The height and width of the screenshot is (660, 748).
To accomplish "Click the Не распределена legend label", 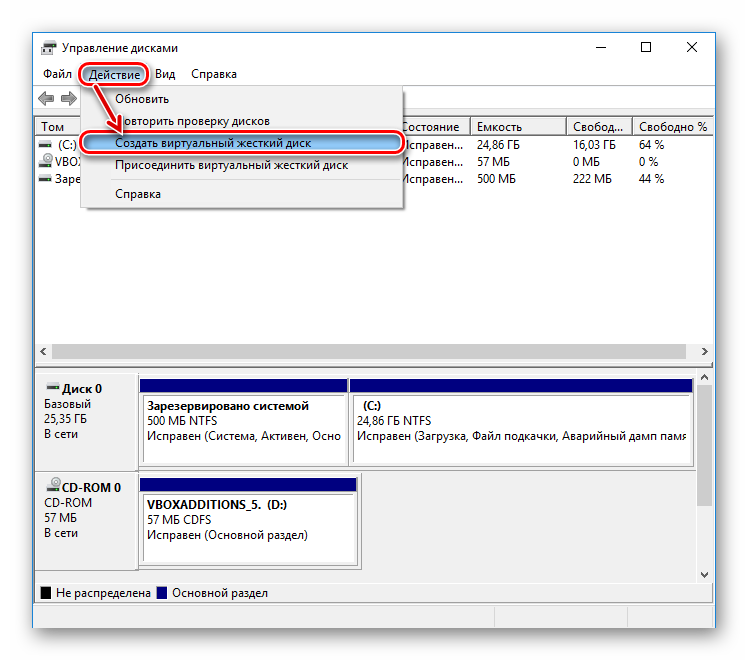I will pos(103,593).
